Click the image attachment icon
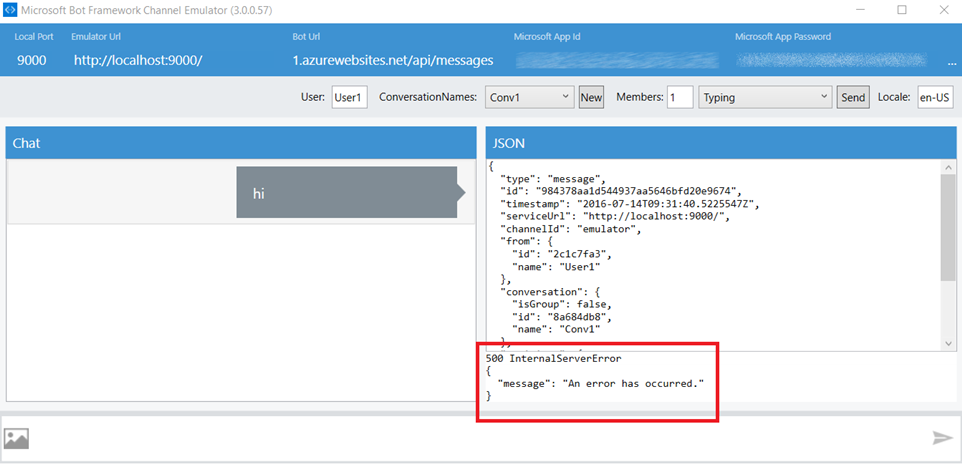 pos(17,438)
